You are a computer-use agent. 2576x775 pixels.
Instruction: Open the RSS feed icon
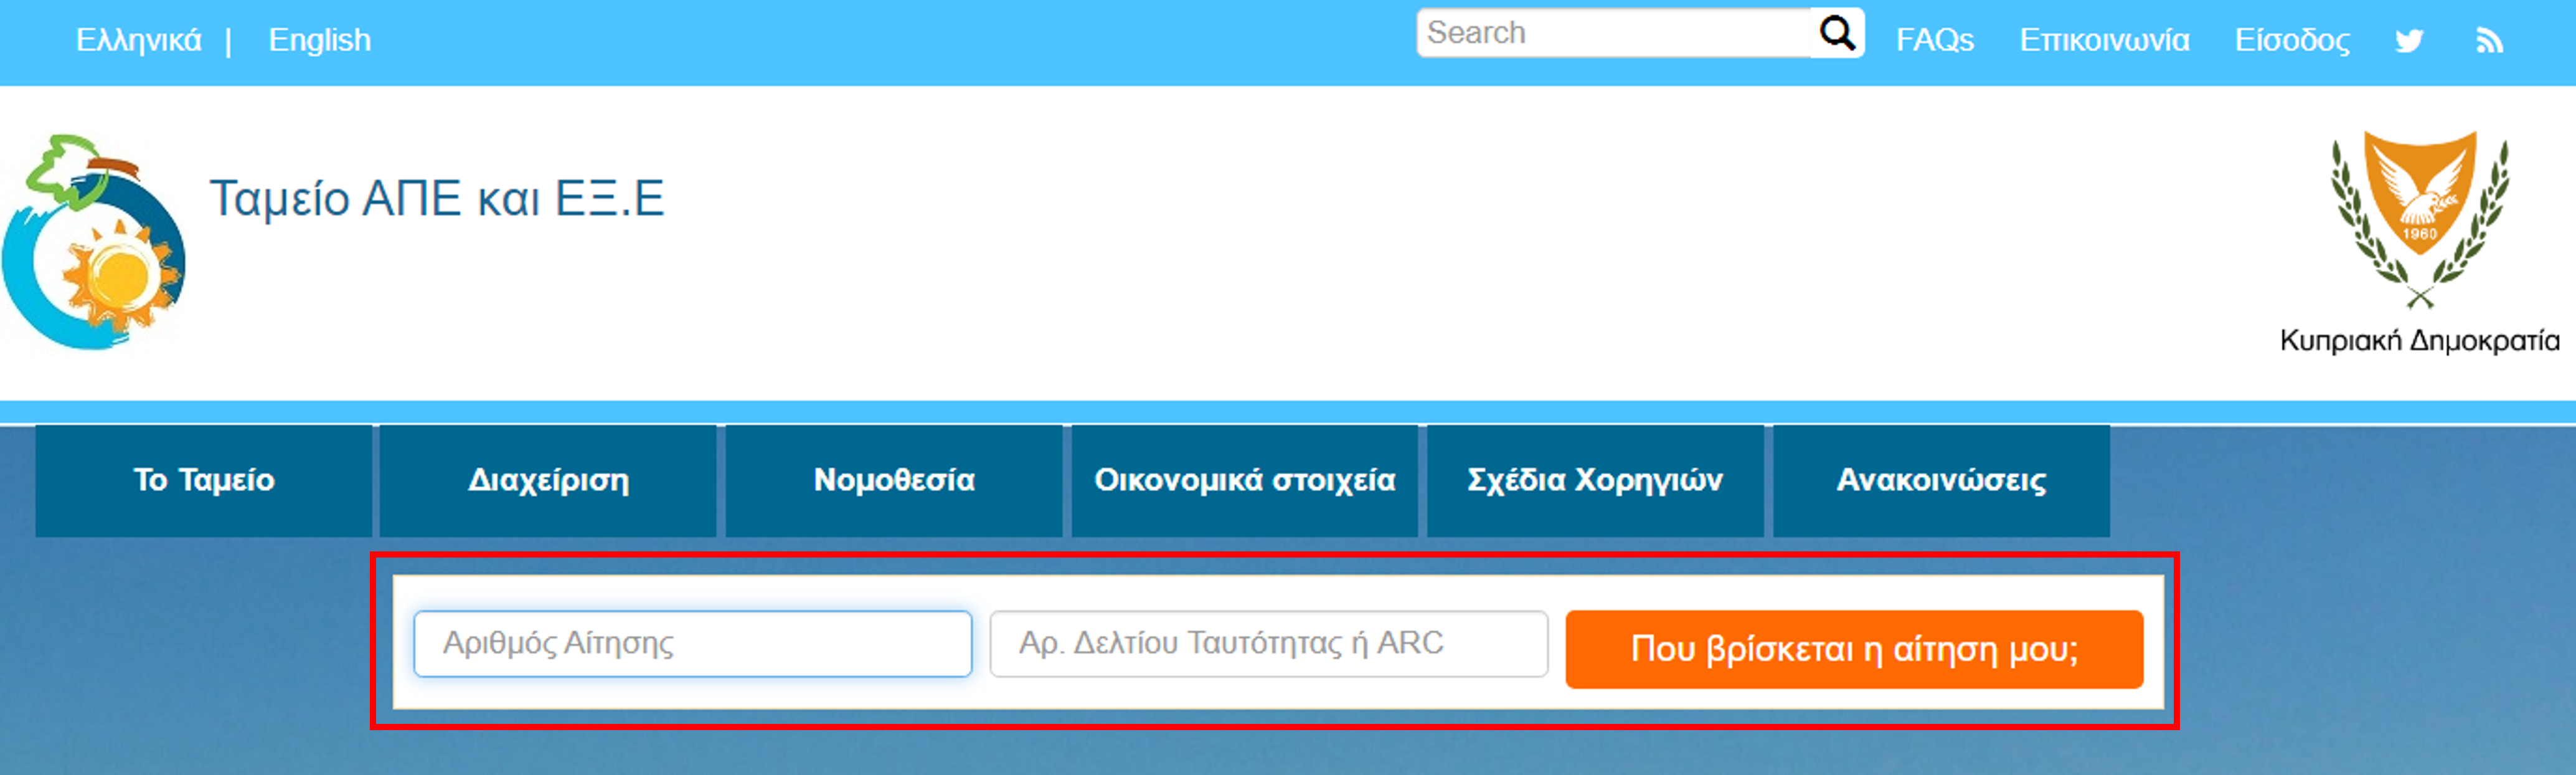click(2489, 40)
